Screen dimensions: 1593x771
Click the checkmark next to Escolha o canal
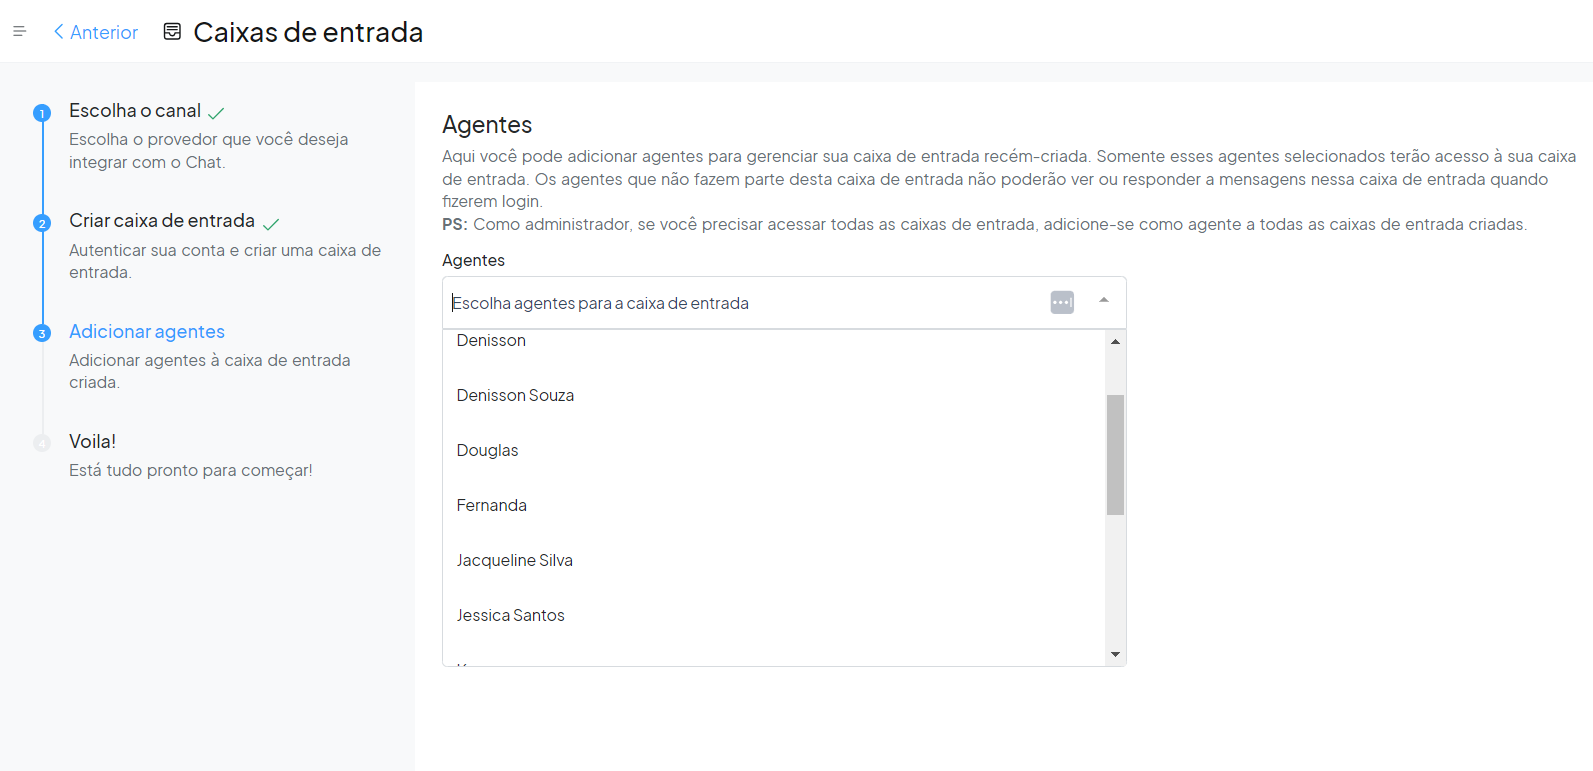tap(216, 113)
